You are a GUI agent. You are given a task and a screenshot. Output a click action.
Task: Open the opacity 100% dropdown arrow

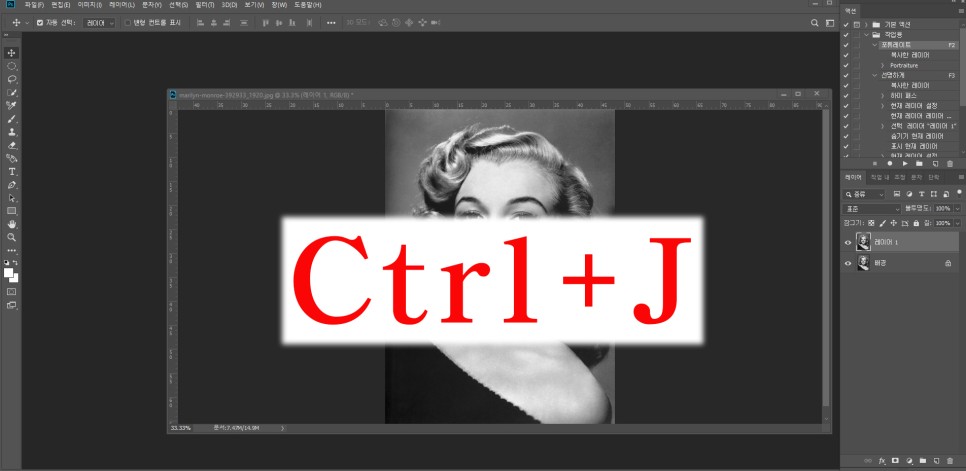pyautogui.click(x=957, y=209)
